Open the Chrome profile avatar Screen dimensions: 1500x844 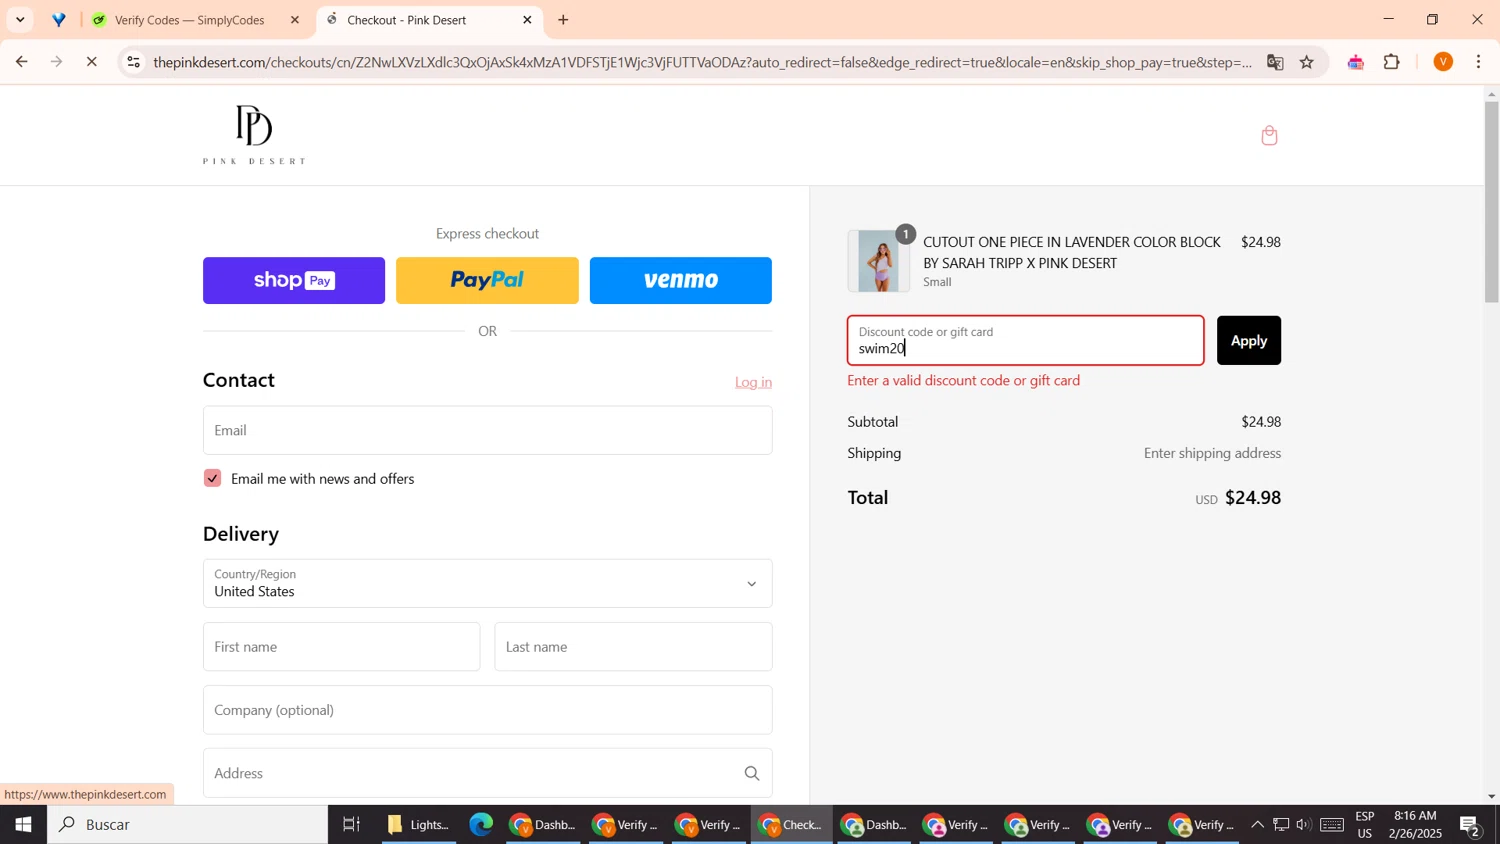[x=1443, y=62]
